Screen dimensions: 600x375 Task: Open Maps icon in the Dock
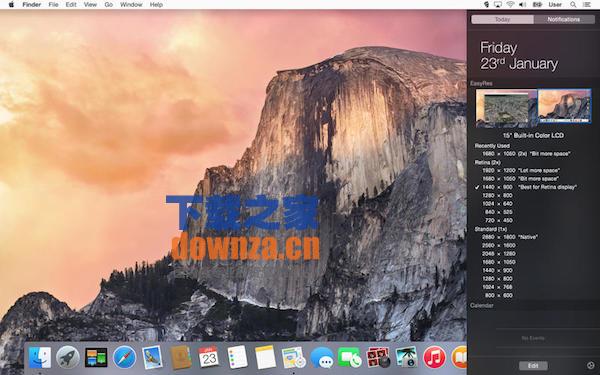pos(293,357)
